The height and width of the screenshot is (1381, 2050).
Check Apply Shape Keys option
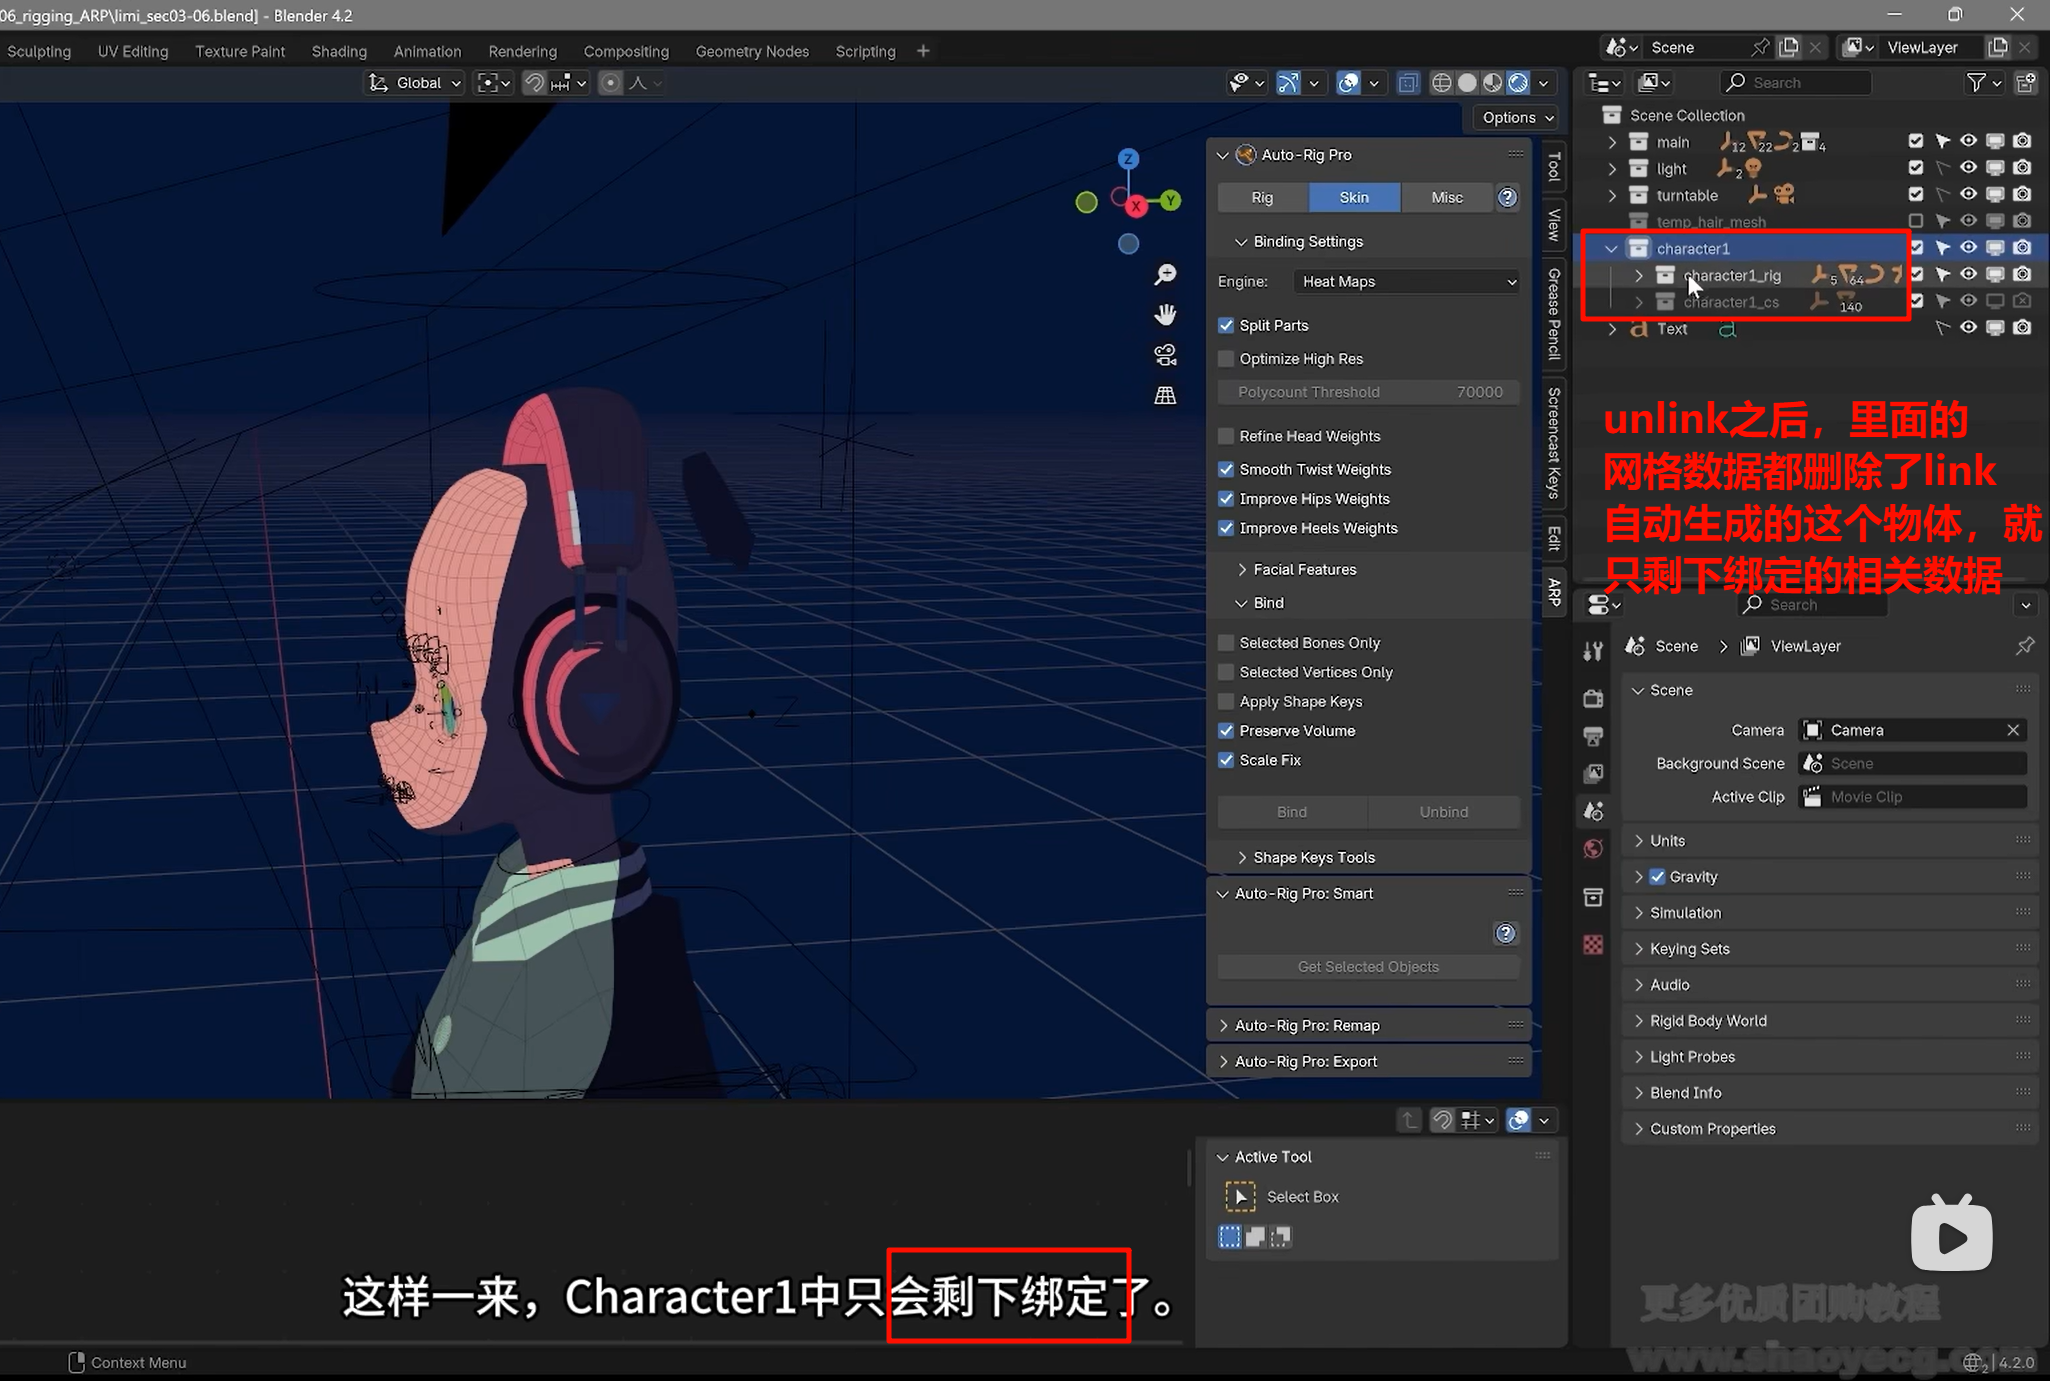pos(1226,702)
